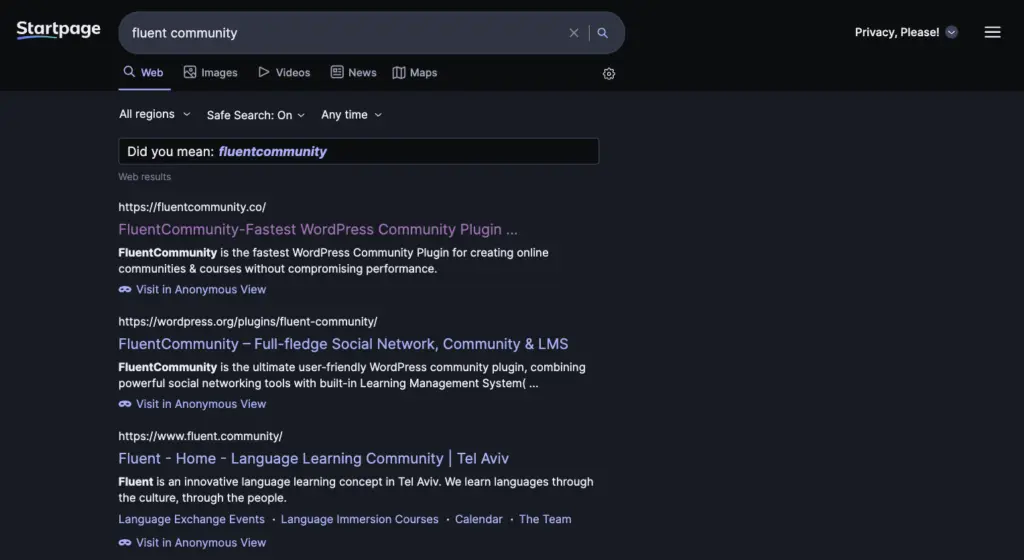Image resolution: width=1024 pixels, height=560 pixels.
Task: Switch to the News tab
Action: [x=353, y=72]
